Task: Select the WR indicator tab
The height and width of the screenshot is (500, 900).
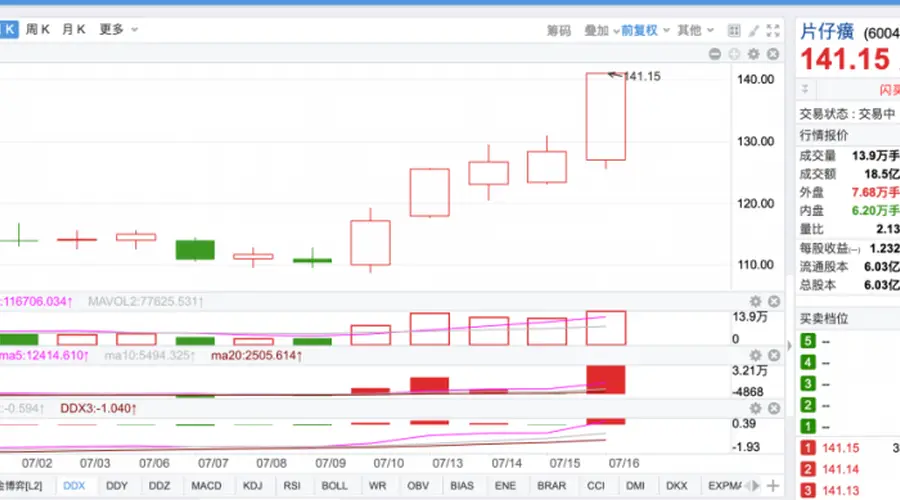Action: click(377, 486)
